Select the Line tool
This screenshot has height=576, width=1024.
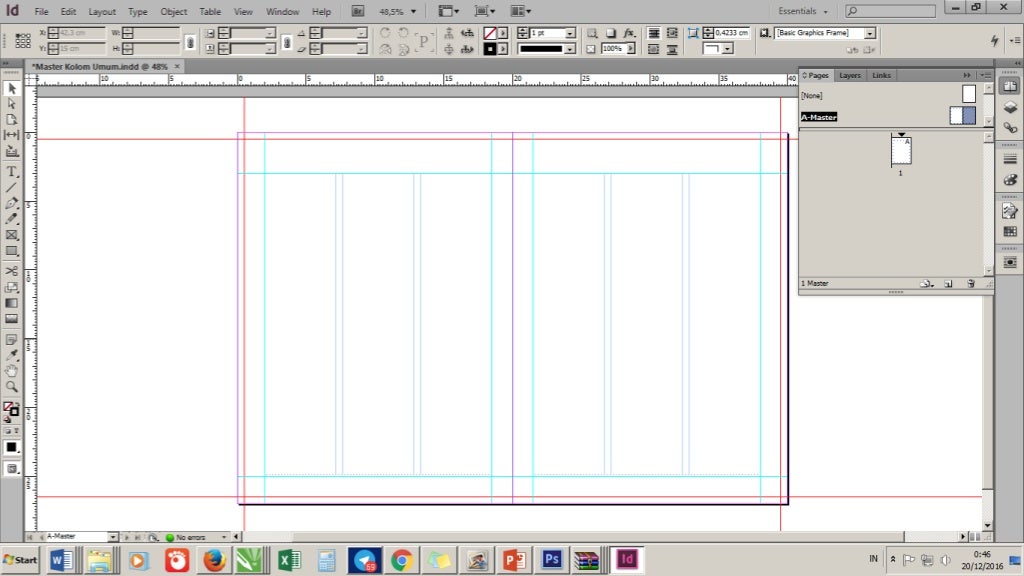pyautogui.click(x=12, y=187)
